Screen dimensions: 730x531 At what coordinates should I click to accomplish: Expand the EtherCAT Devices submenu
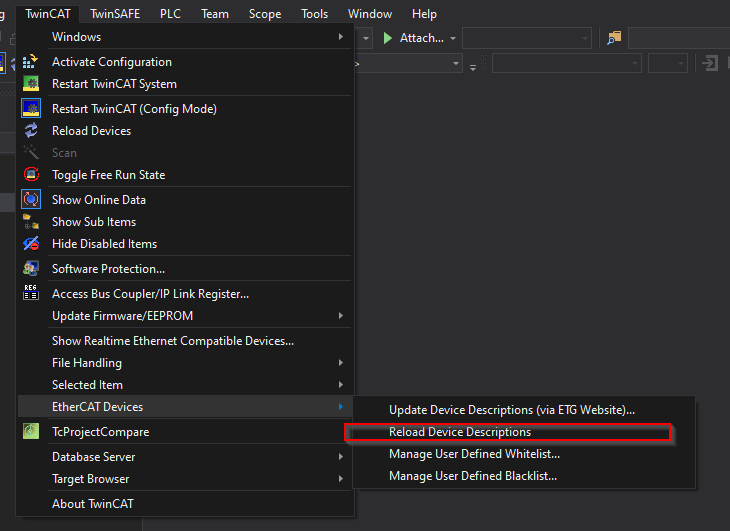(185, 406)
